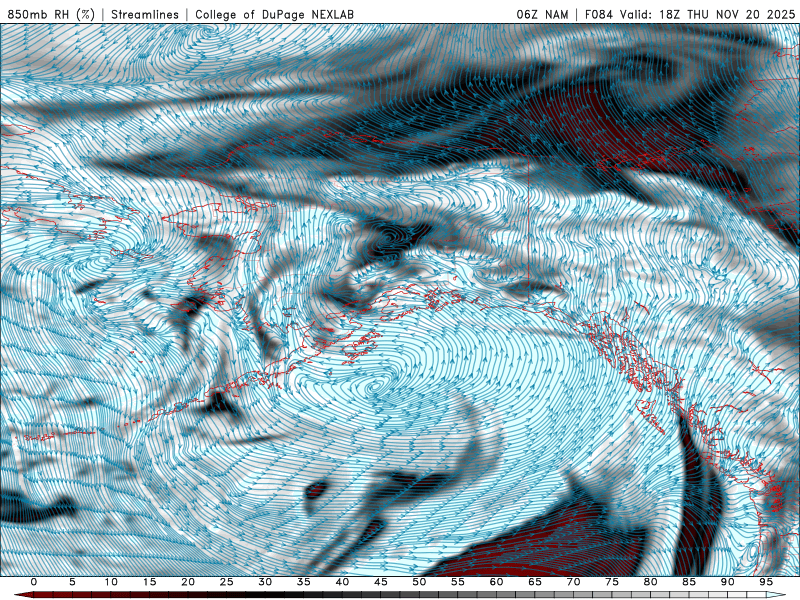This screenshot has height=600, width=800.
Task: Select the 50 value on the color scale
Action: pyautogui.click(x=419, y=582)
